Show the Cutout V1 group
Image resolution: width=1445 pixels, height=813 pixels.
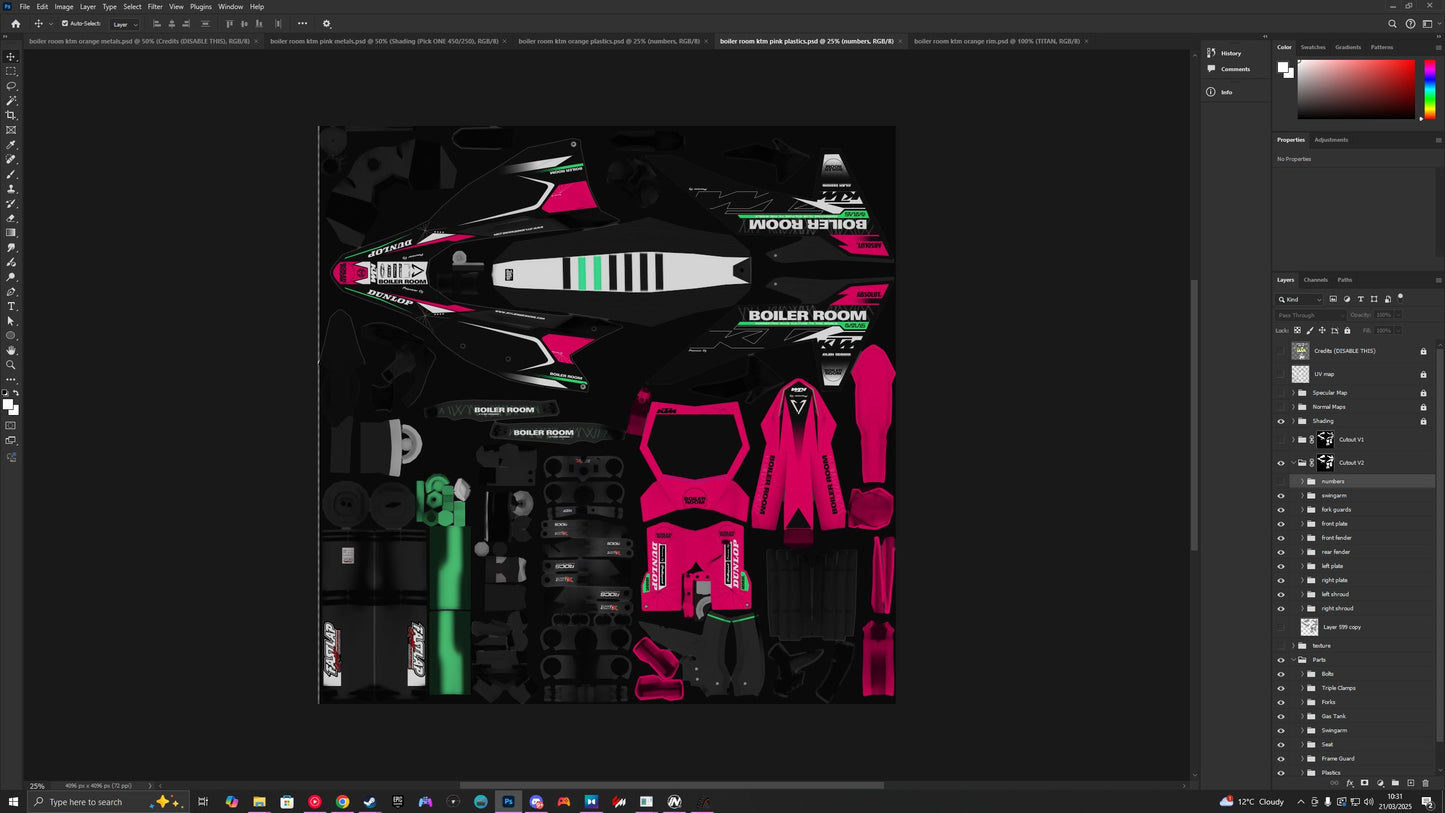tap(1281, 439)
